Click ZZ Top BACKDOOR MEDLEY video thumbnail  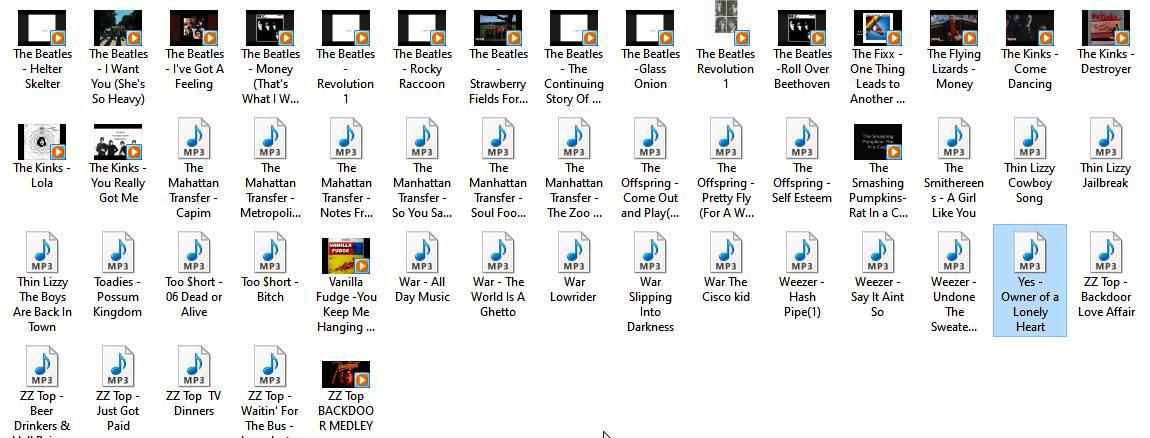346,374
